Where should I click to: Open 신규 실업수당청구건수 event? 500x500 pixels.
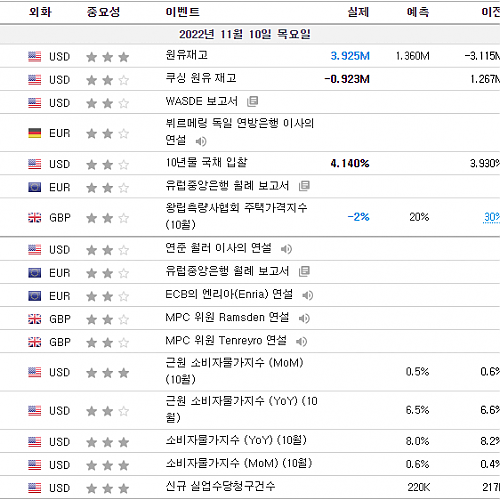pos(220,486)
